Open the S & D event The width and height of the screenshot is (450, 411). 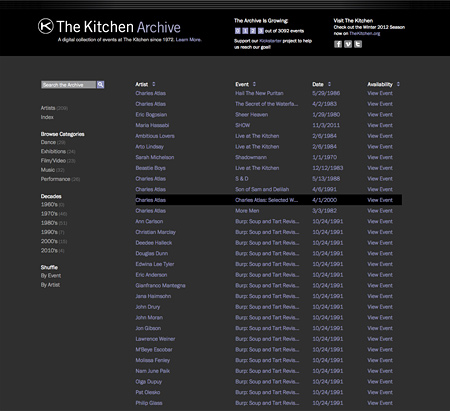click(x=242, y=179)
